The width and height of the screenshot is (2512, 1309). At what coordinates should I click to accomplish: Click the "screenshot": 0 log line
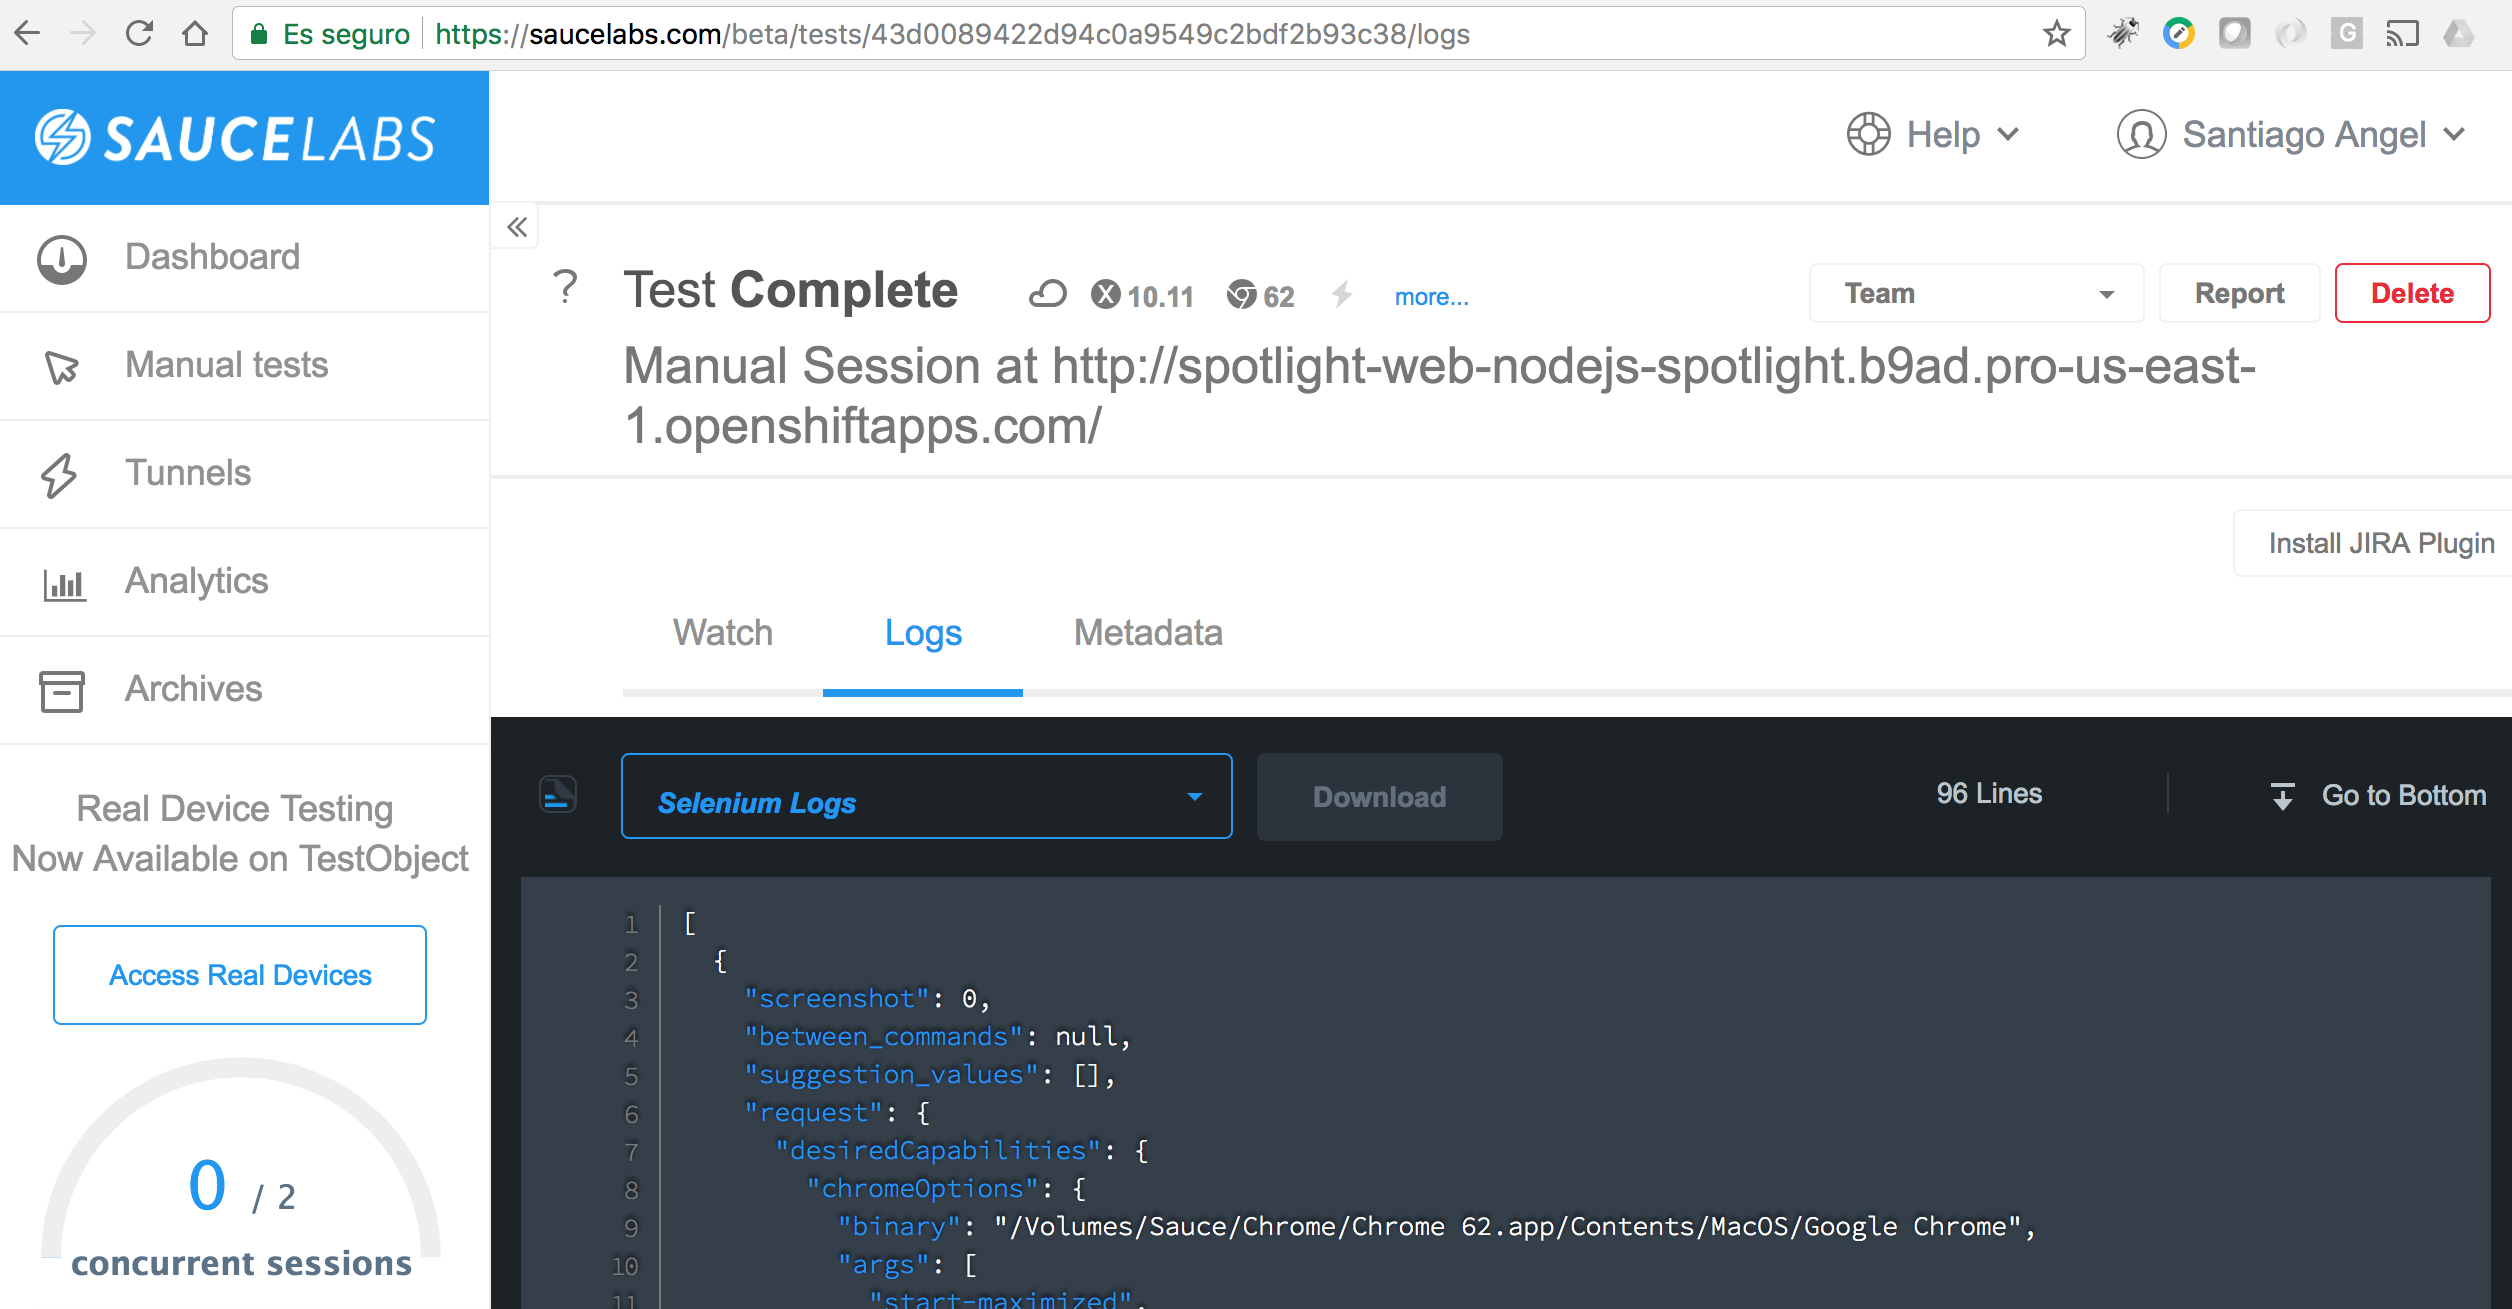(x=867, y=999)
